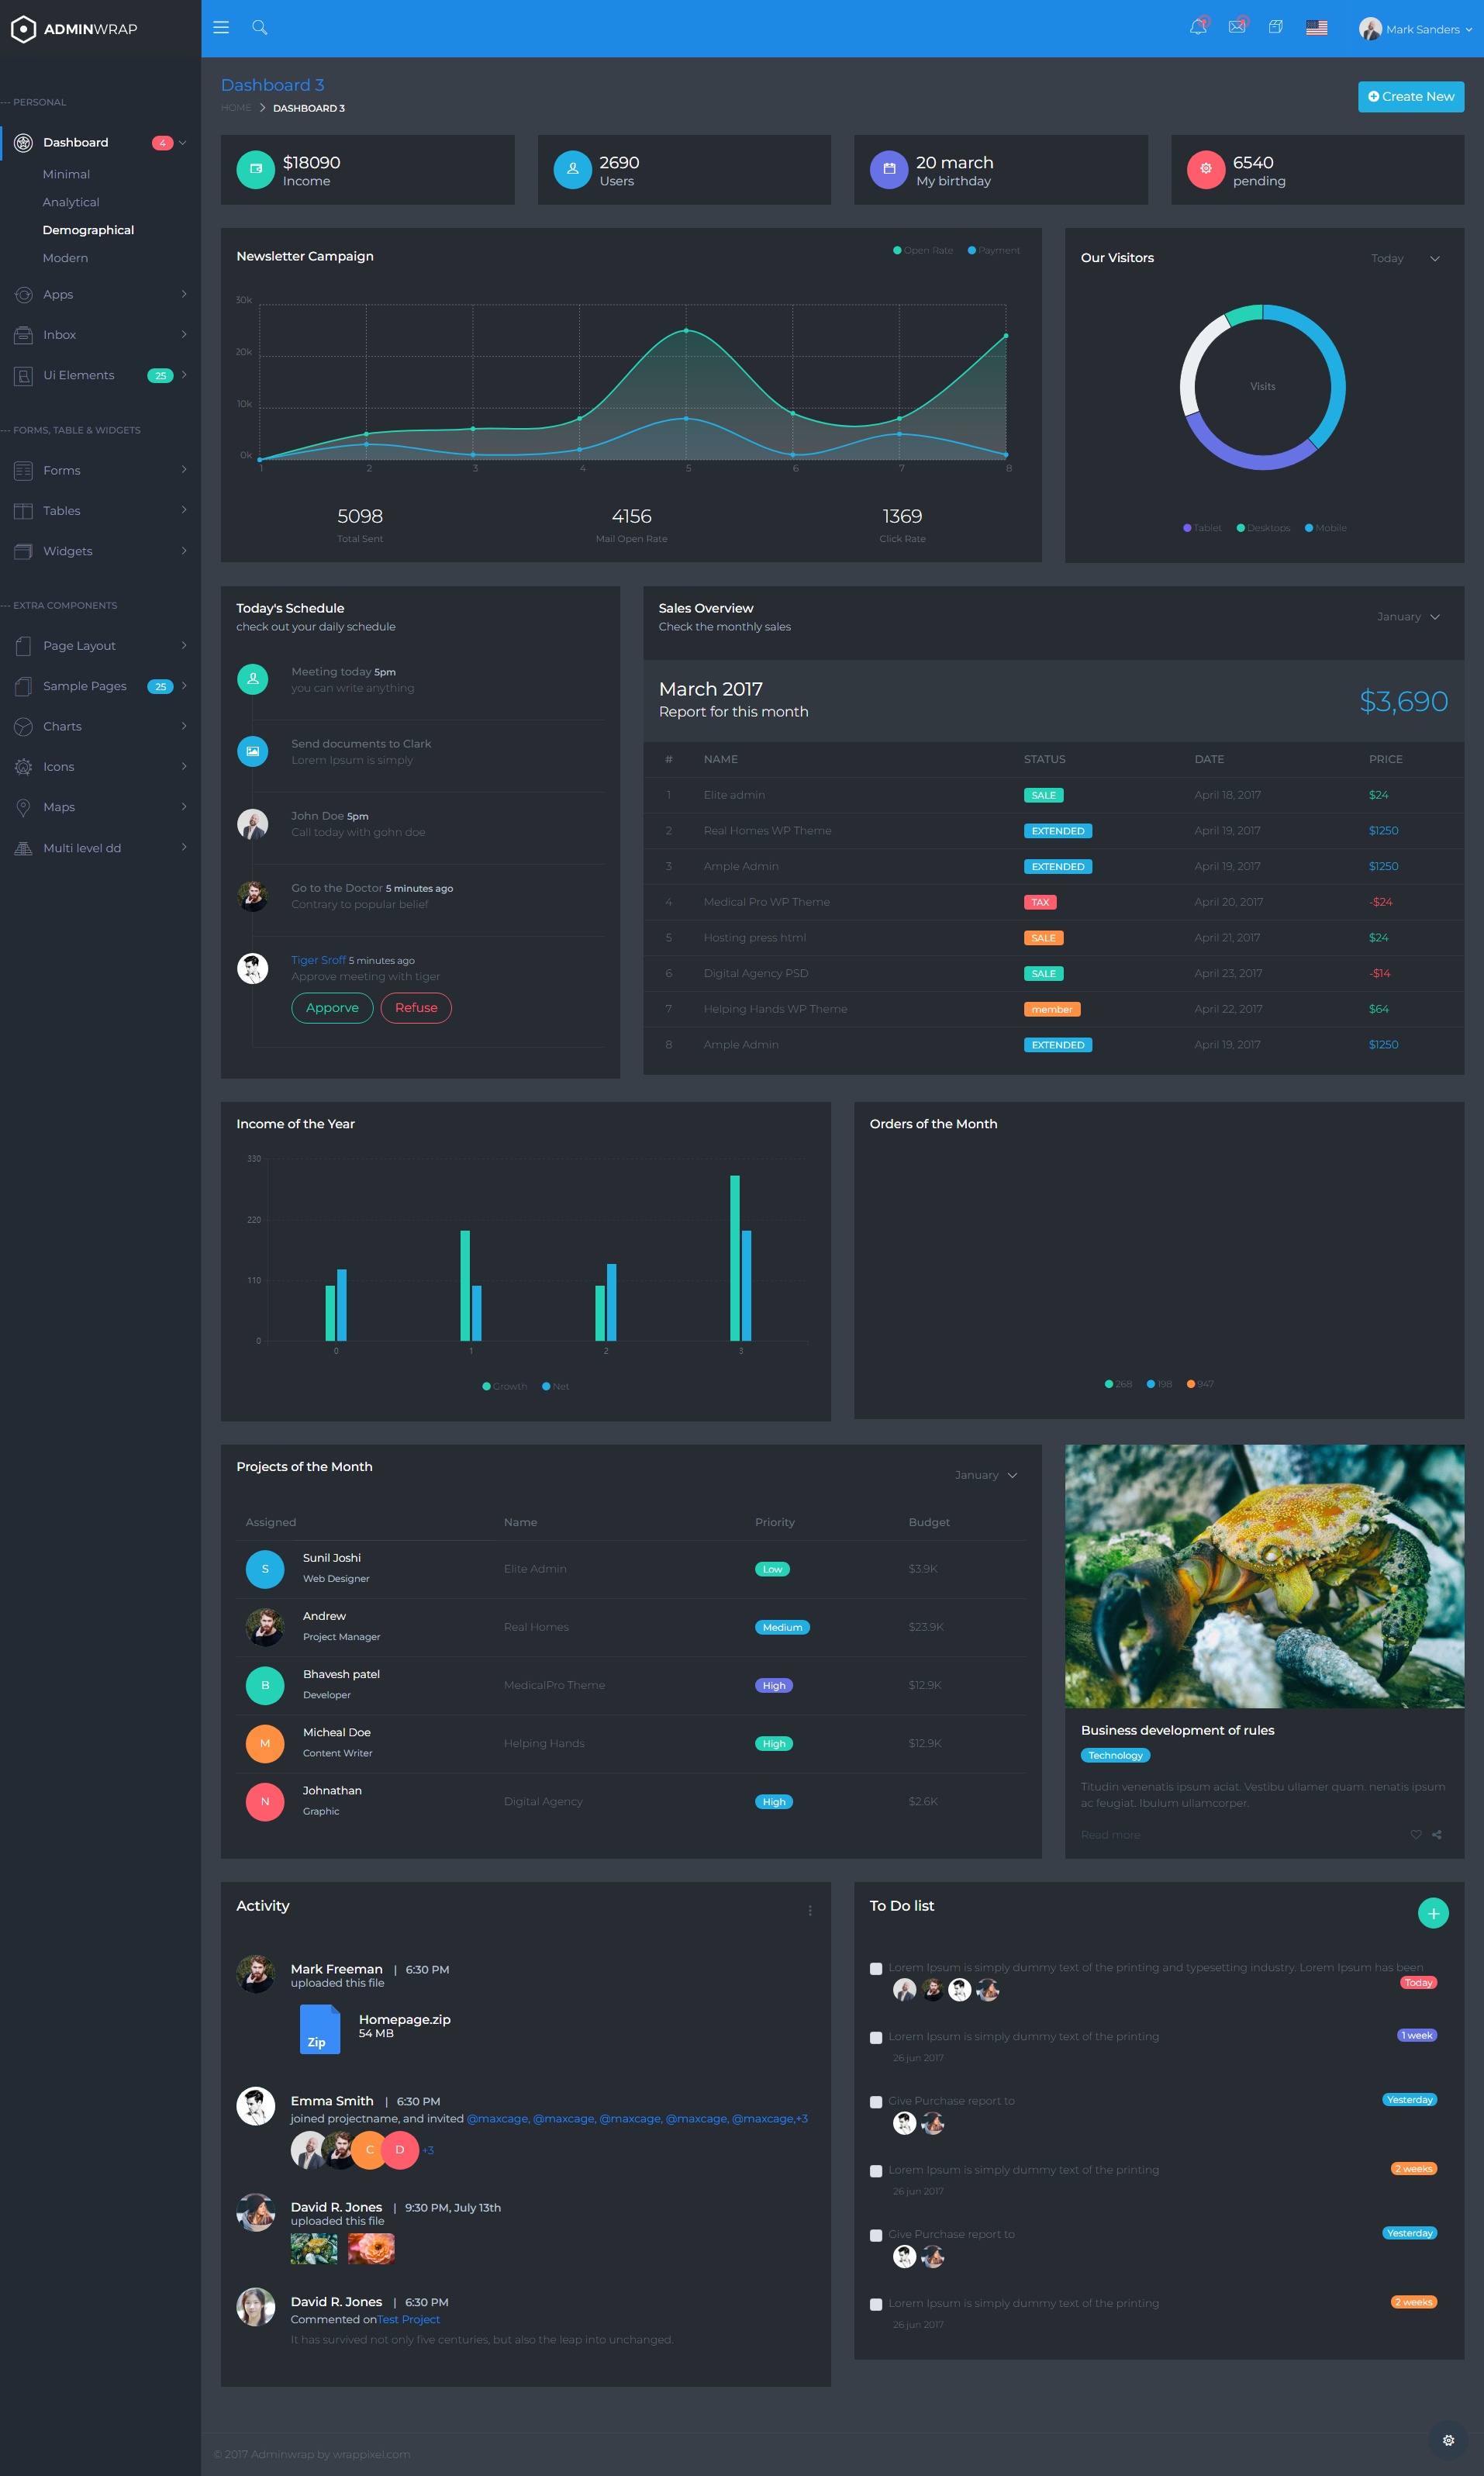Toggle Open Rate legend in Newsletter chart
The height and width of the screenshot is (2476, 1484).
pos(922,251)
